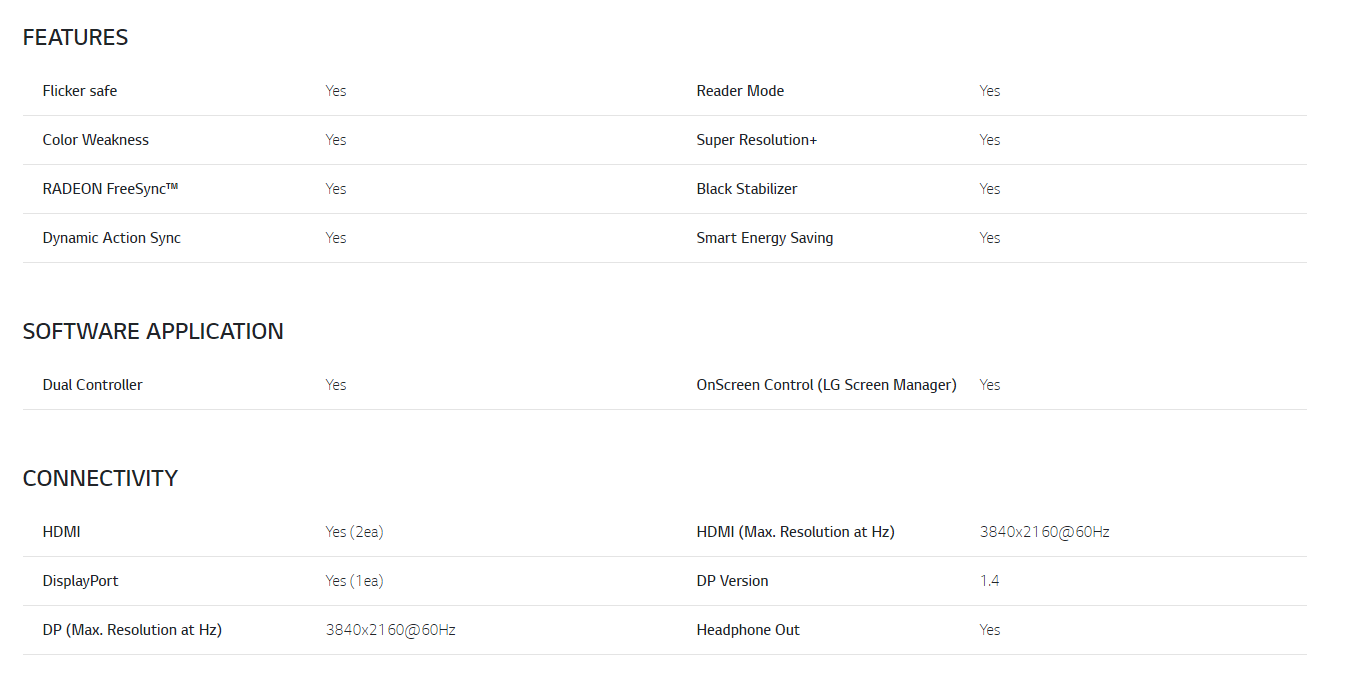1345x682 pixels.
Task: Select the HDMI 3840x2160@60Hz resolution value
Action: [1045, 532]
